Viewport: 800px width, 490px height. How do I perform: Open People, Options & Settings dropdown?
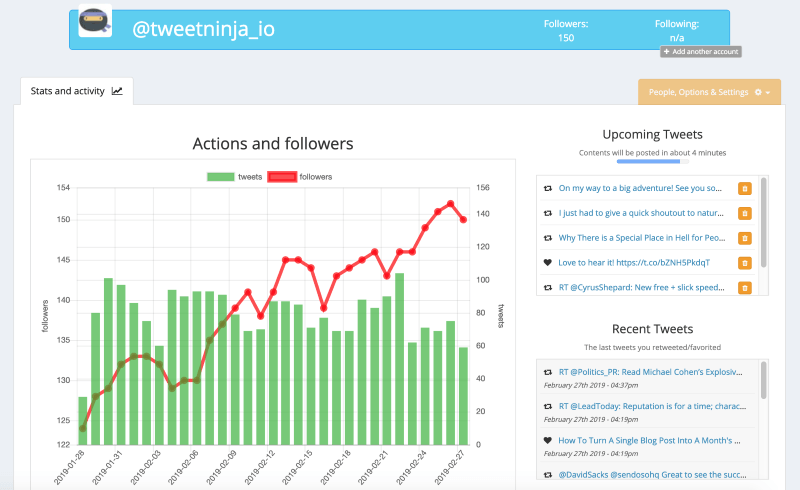click(x=709, y=92)
